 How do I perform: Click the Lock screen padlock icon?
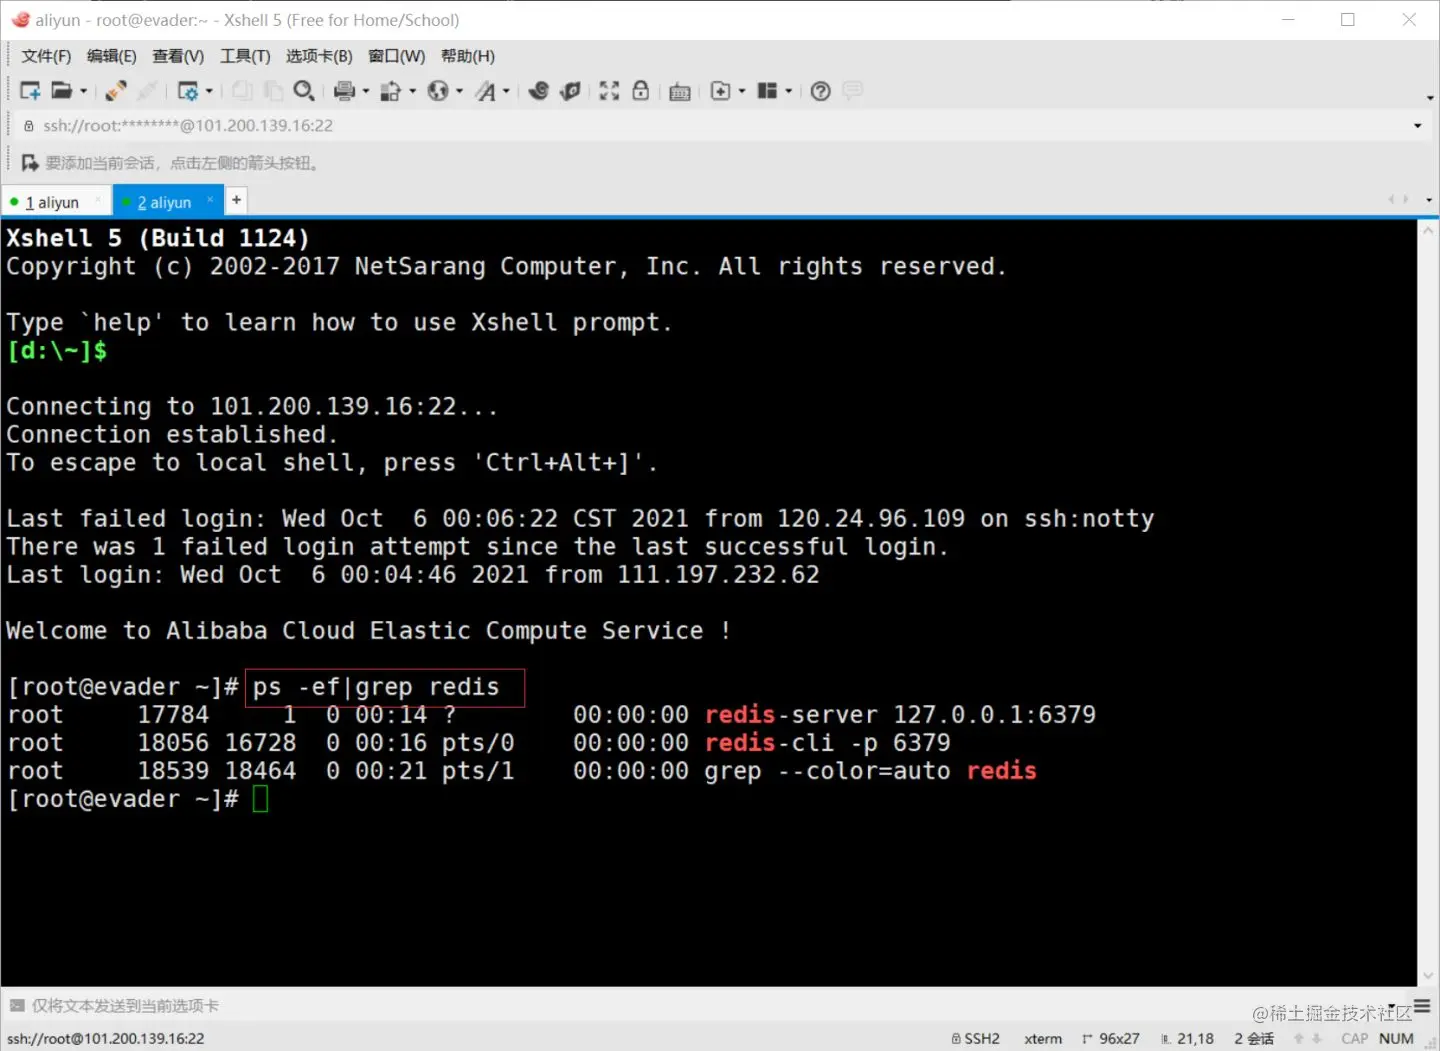pos(640,91)
